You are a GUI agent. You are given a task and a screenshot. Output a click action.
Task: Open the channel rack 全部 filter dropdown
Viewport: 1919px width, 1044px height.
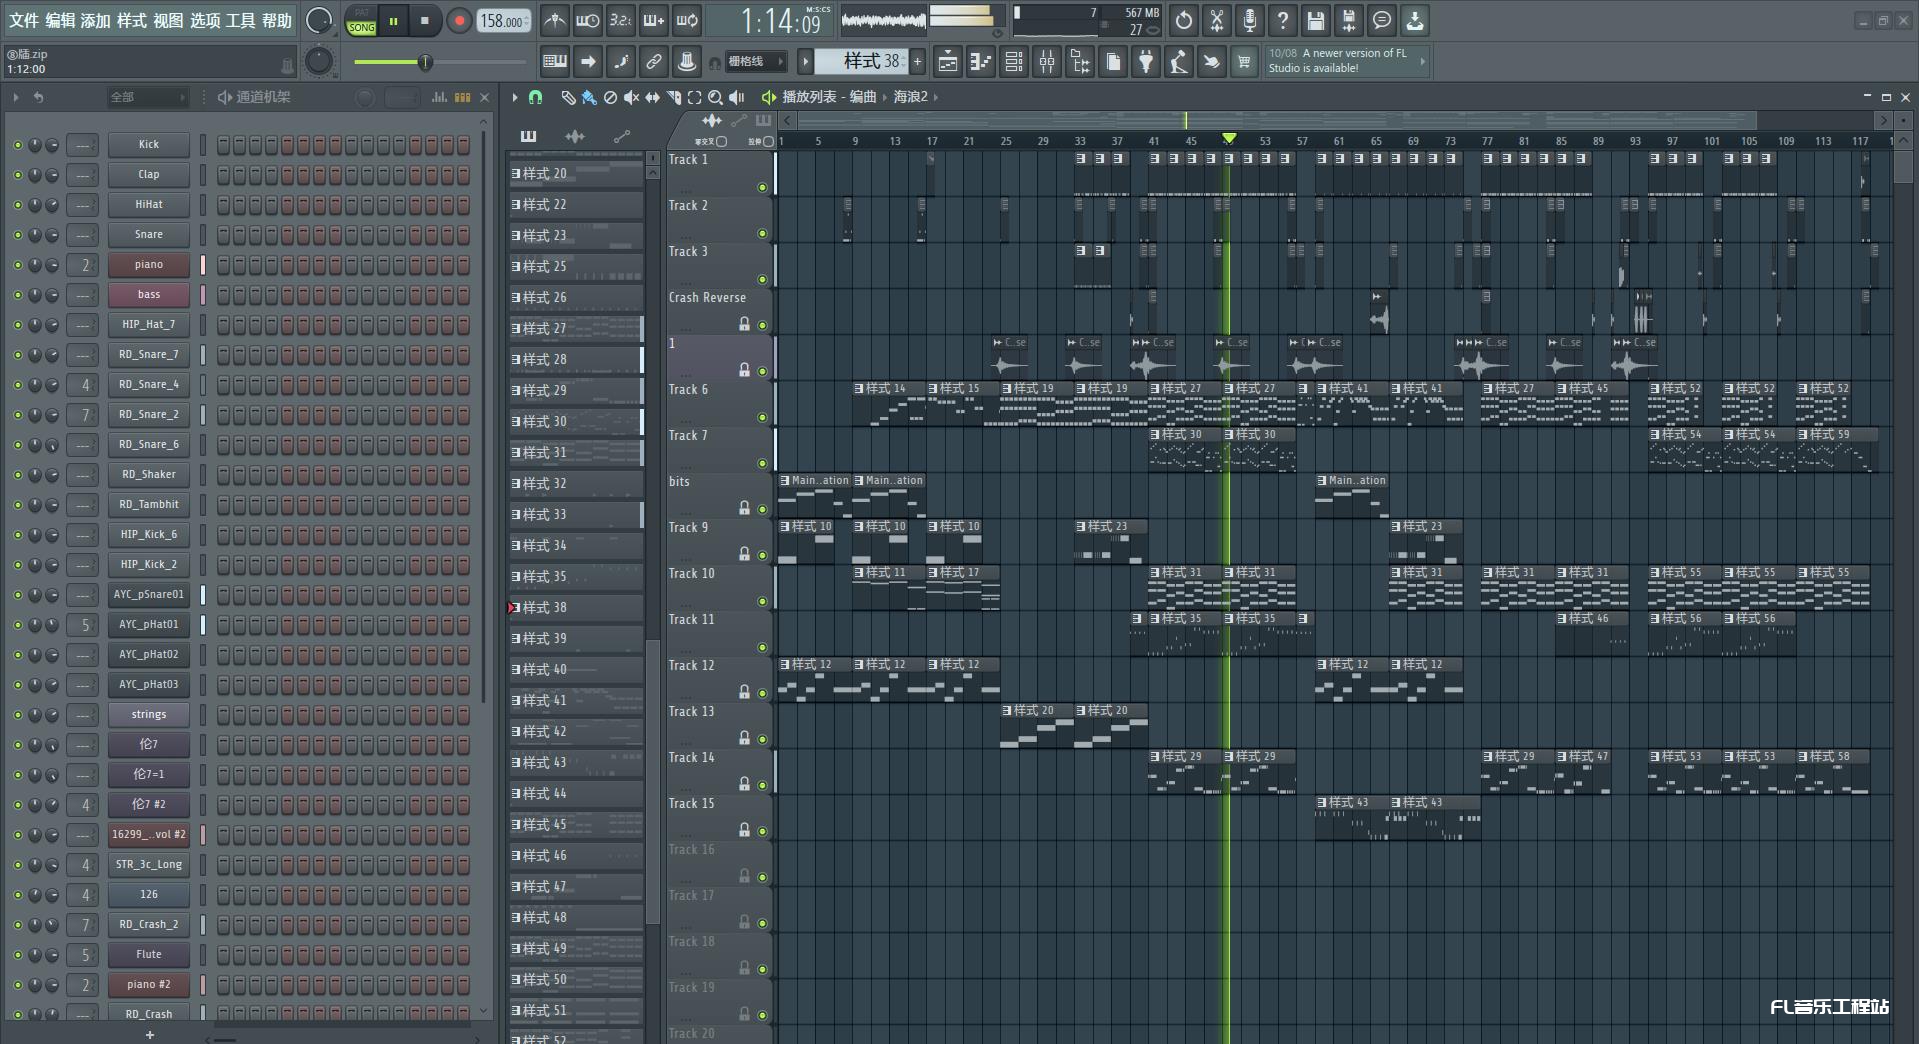[x=147, y=97]
